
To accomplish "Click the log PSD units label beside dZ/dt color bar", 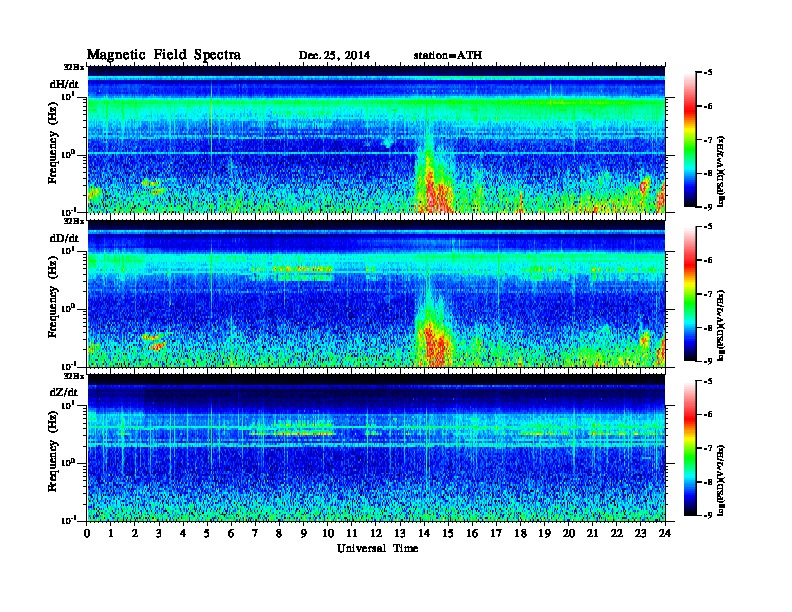I will coord(722,480).
